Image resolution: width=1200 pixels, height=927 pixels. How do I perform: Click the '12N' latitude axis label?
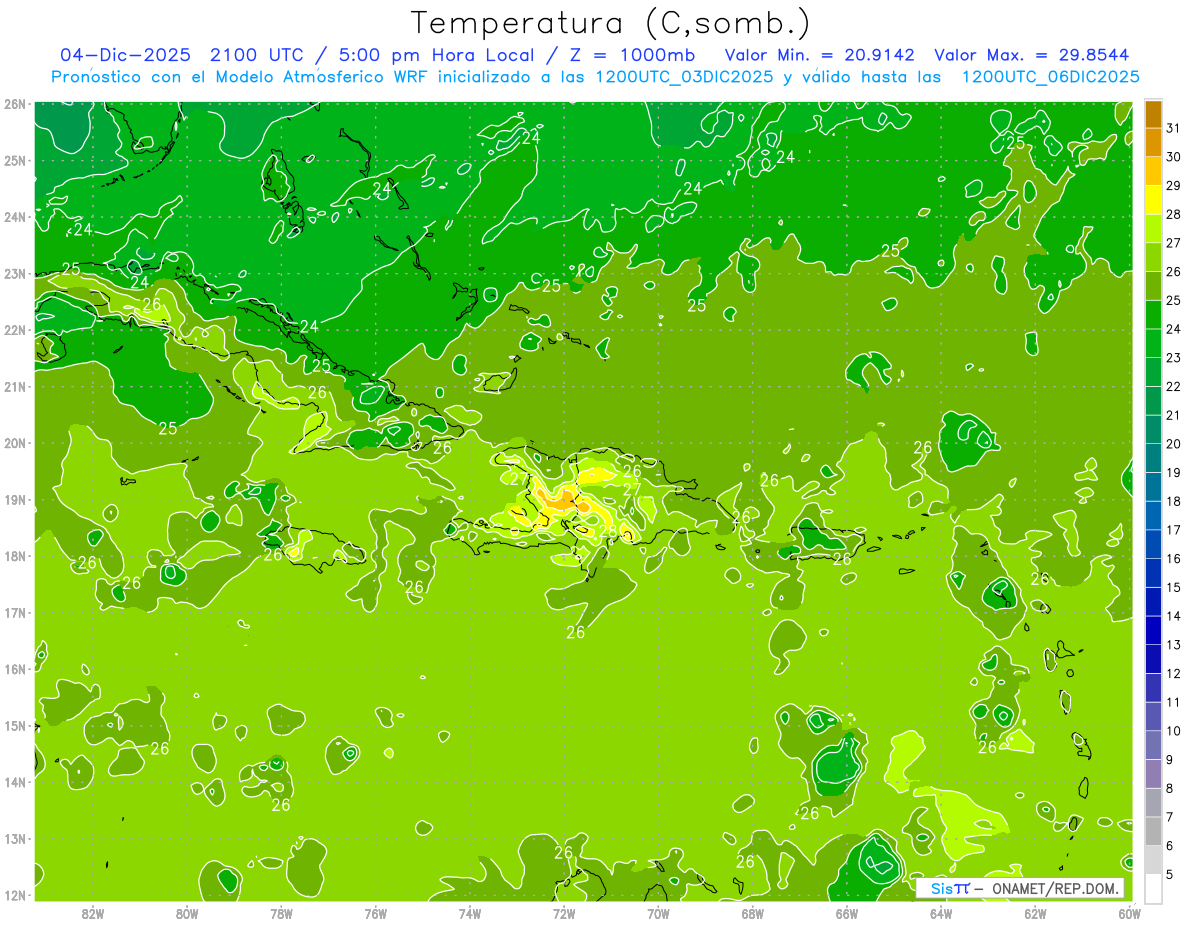click(x=14, y=895)
